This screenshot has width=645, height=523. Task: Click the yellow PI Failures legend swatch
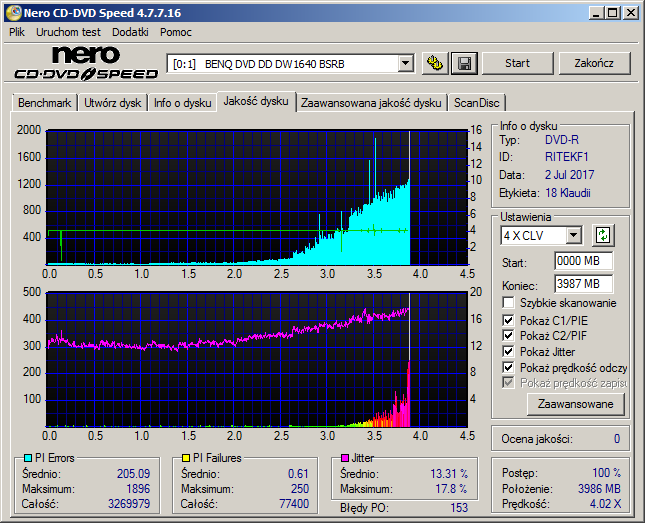point(186,458)
